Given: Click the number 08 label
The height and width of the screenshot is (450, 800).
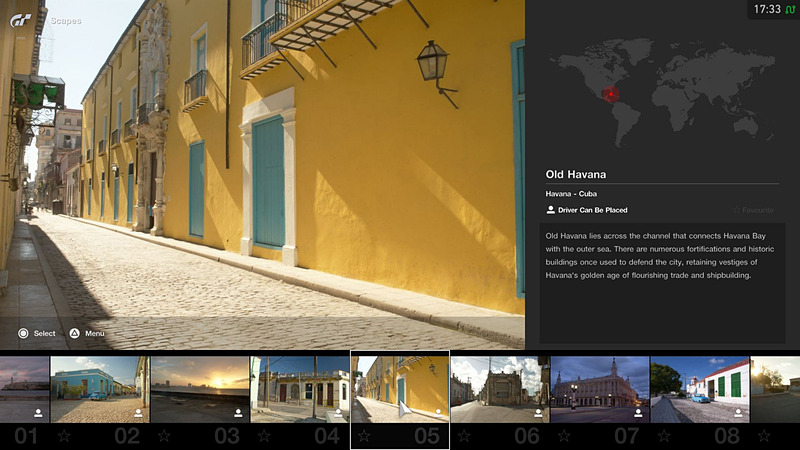Looking at the screenshot, I should (x=727, y=436).
